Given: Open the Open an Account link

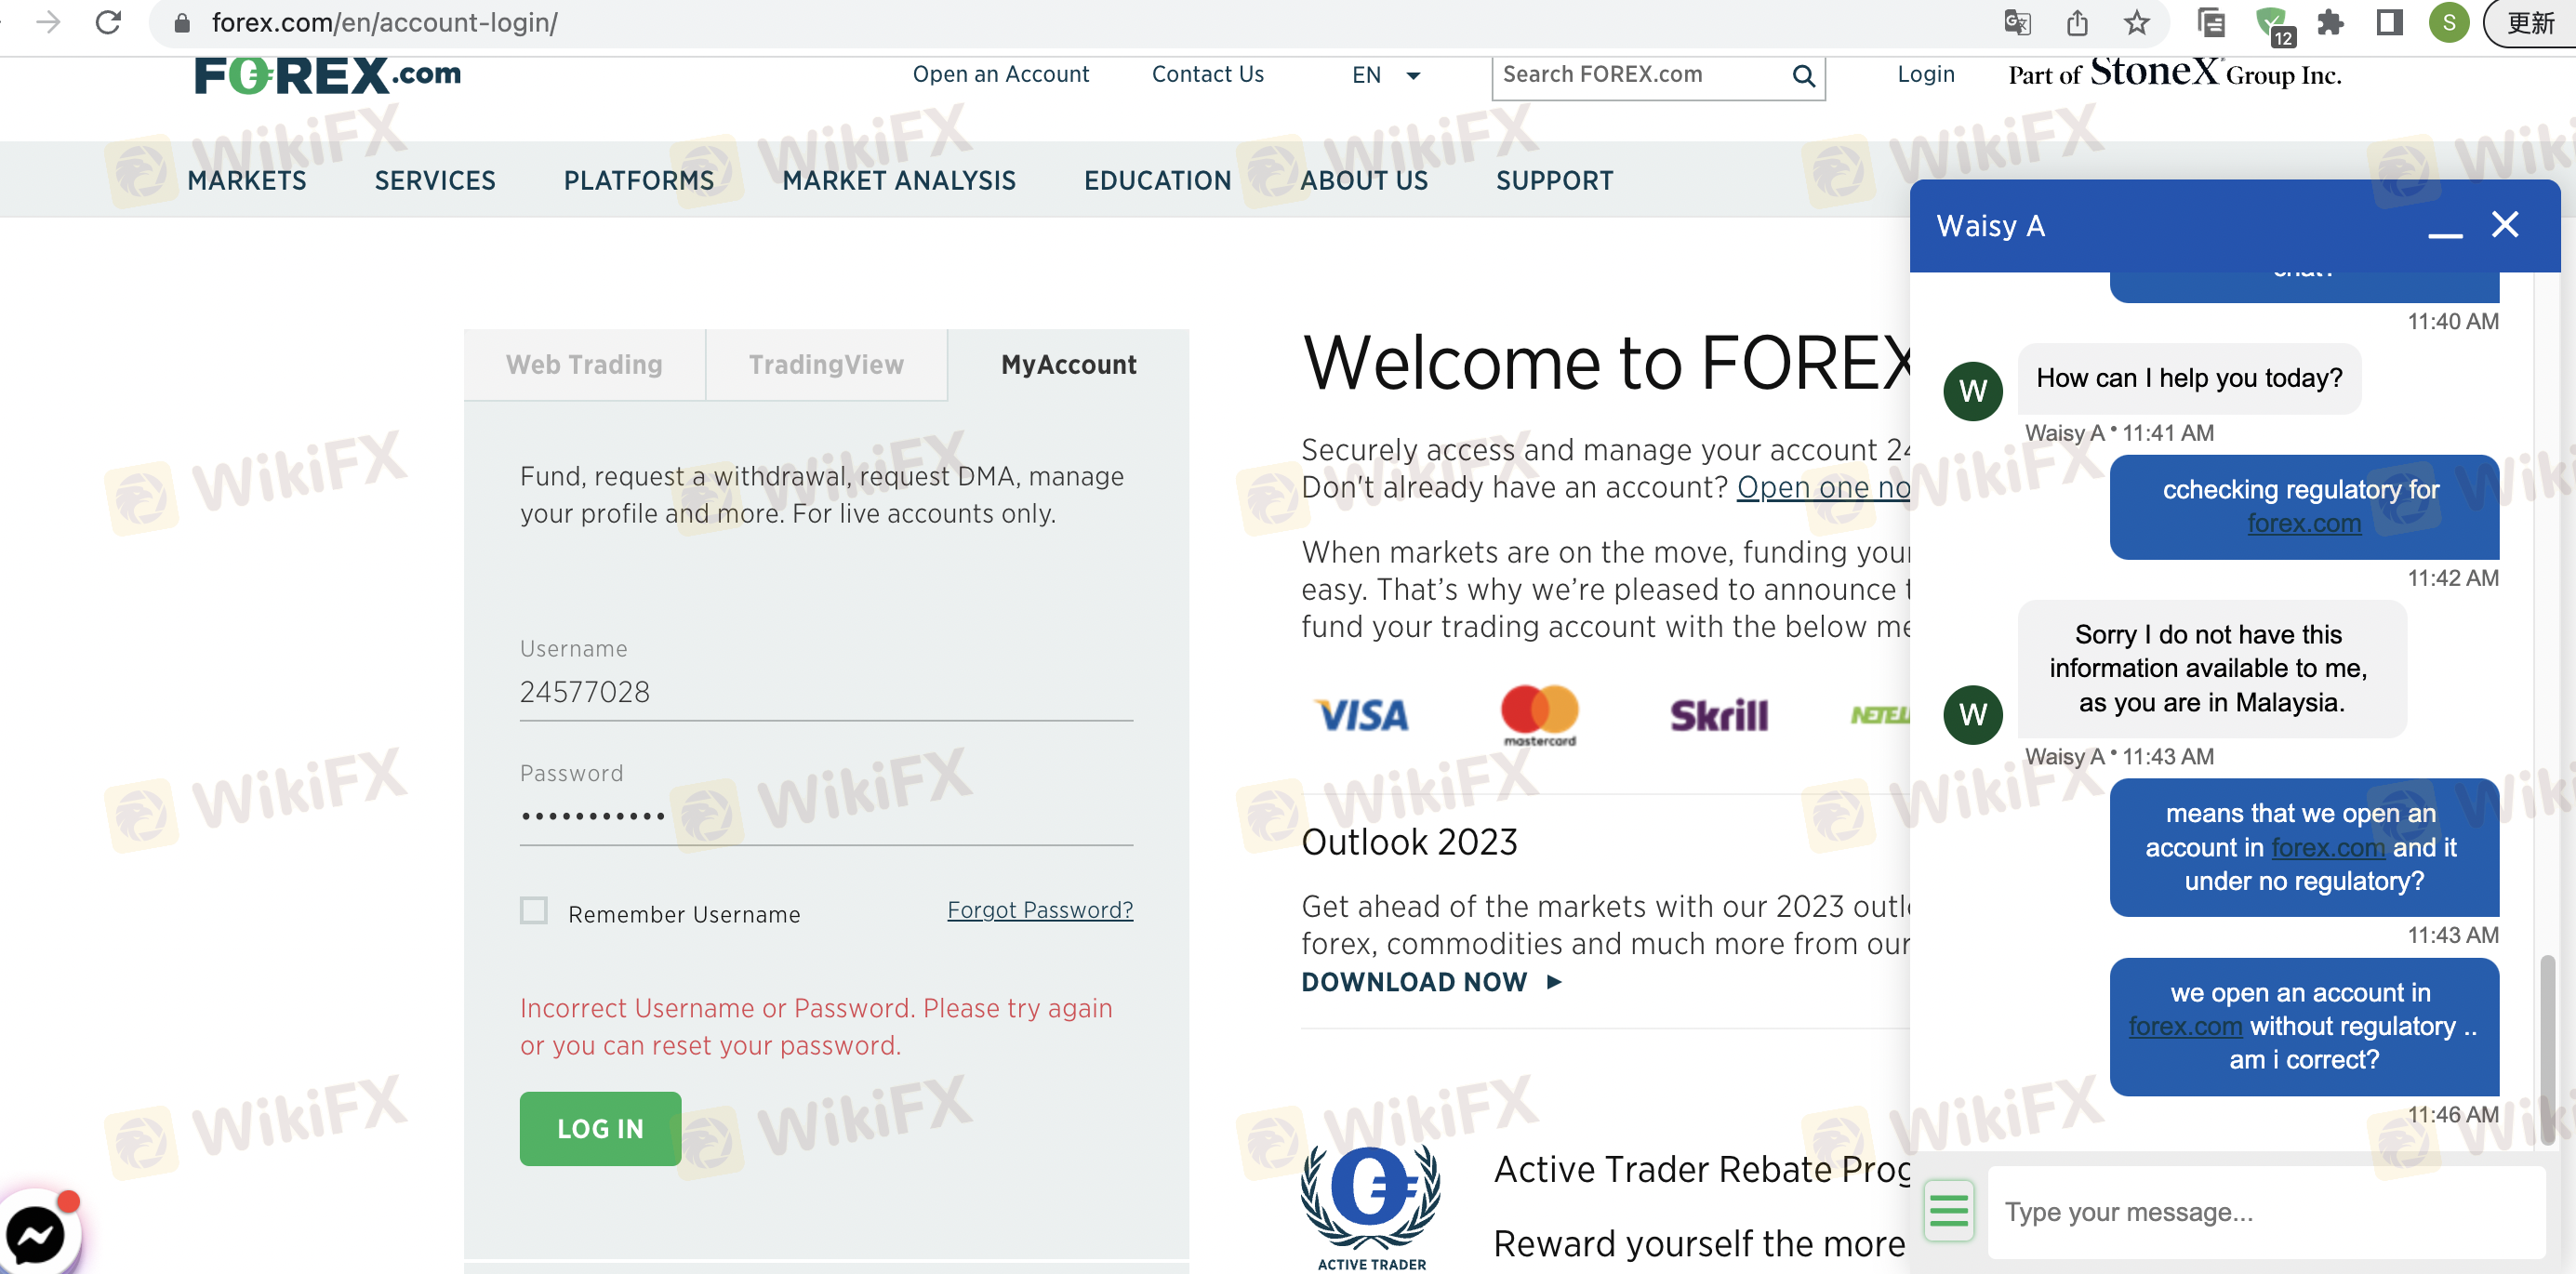Looking at the screenshot, I should click(x=1000, y=74).
